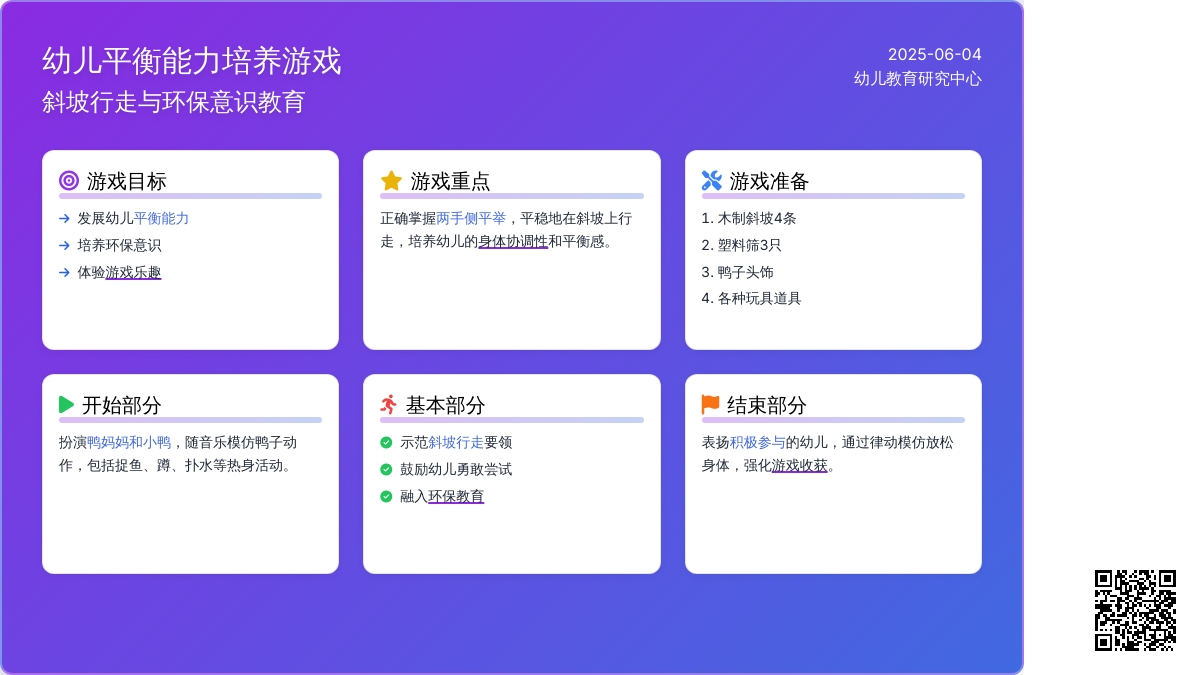Viewport: 1200px width, 675px height.
Task: Click the date 2025-06-04
Action: [x=935, y=54]
